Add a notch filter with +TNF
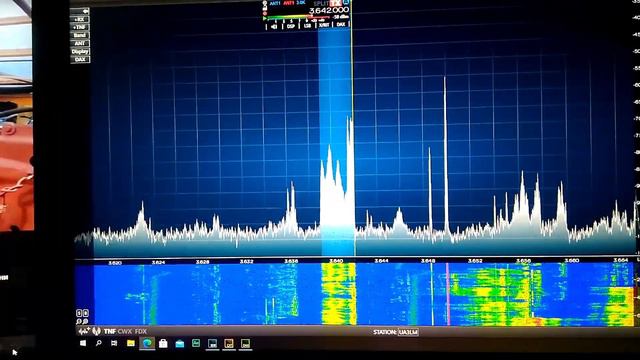The height and width of the screenshot is (360, 640). pyautogui.click(x=80, y=27)
